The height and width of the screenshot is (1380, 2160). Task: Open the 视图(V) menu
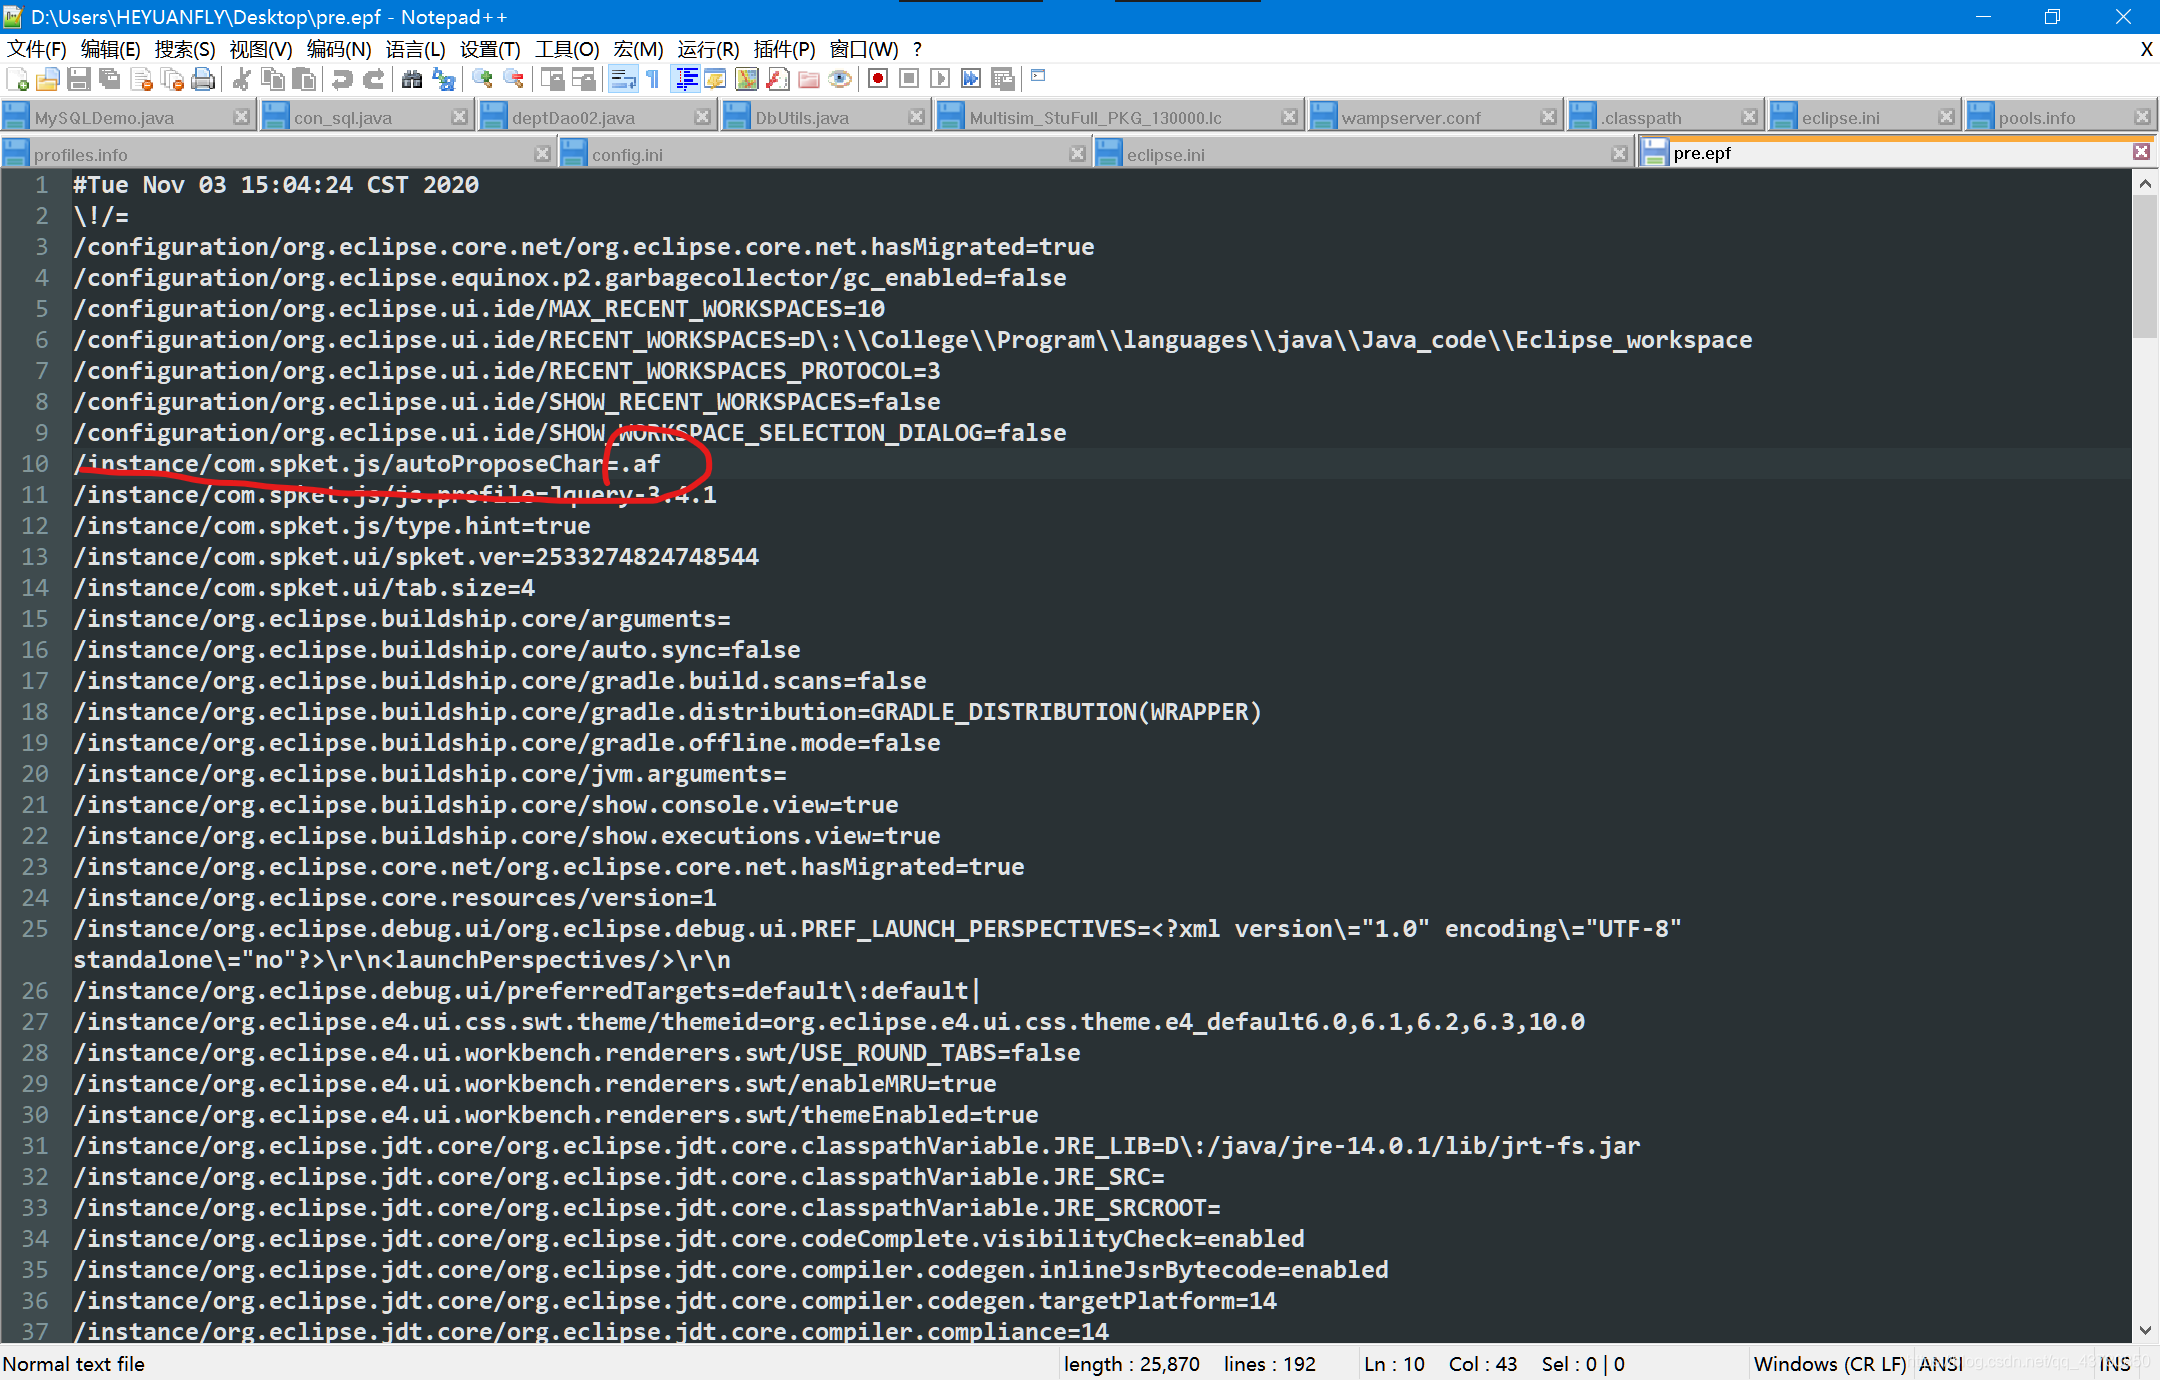(x=261, y=50)
